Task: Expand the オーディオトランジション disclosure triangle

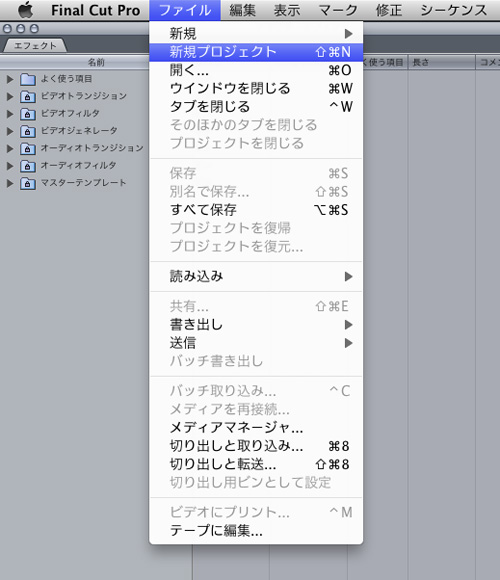Action: (x=10, y=148)
